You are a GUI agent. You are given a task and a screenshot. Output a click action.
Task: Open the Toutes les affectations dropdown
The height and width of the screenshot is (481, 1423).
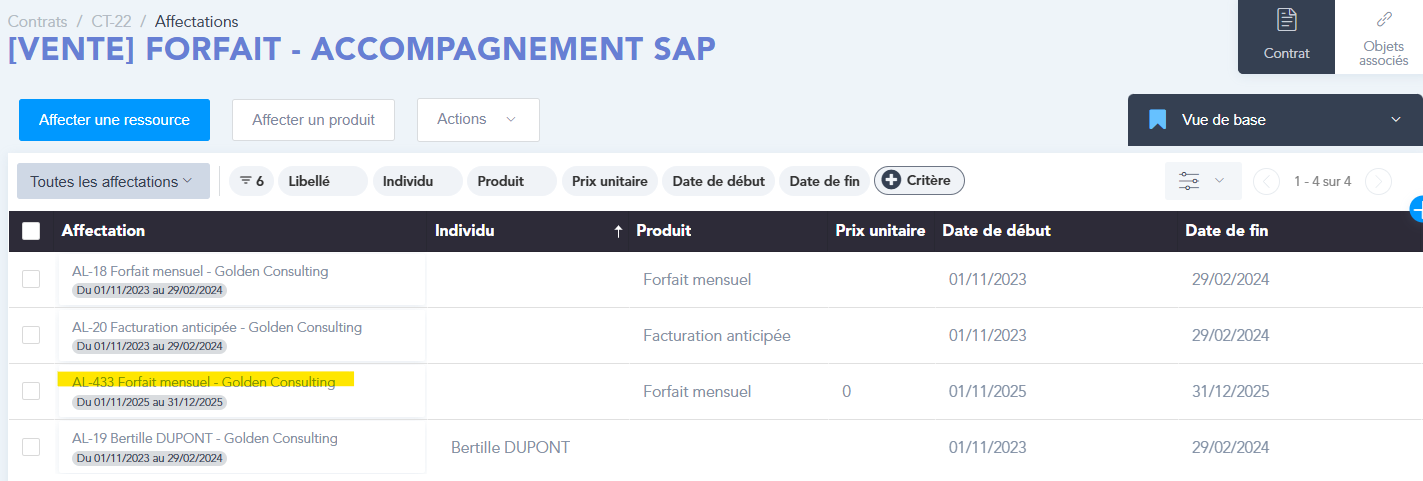[113, 181]
